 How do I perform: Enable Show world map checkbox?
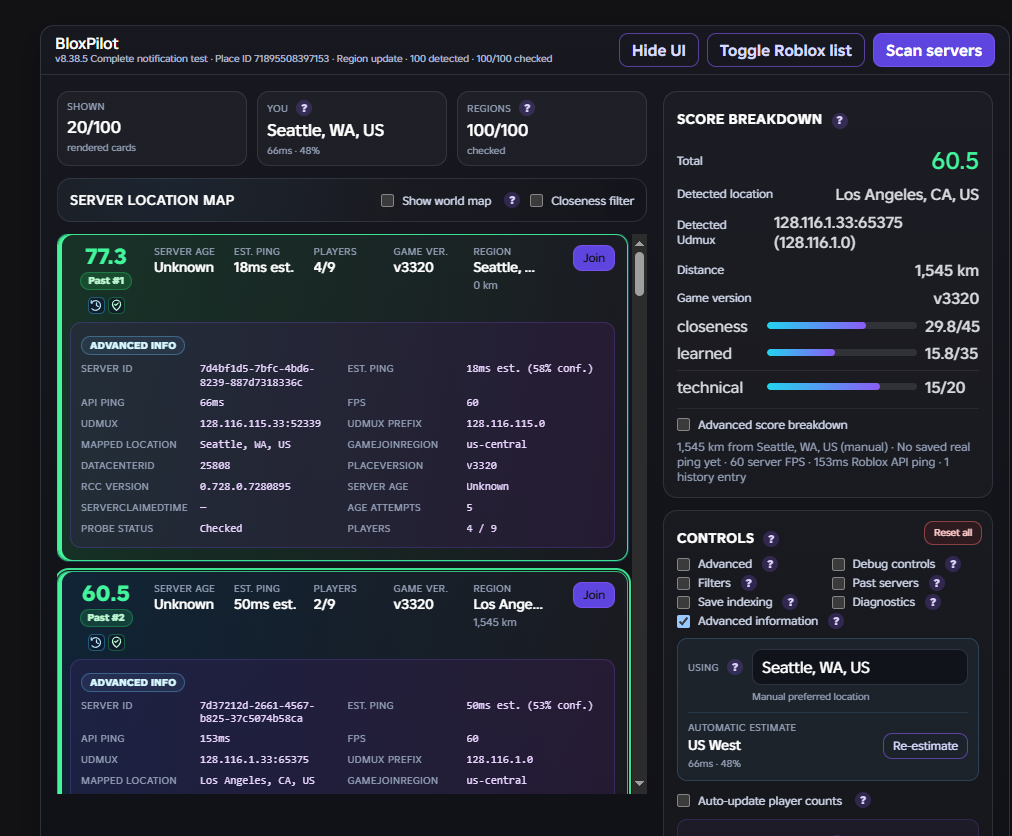(x=387, y=201)
